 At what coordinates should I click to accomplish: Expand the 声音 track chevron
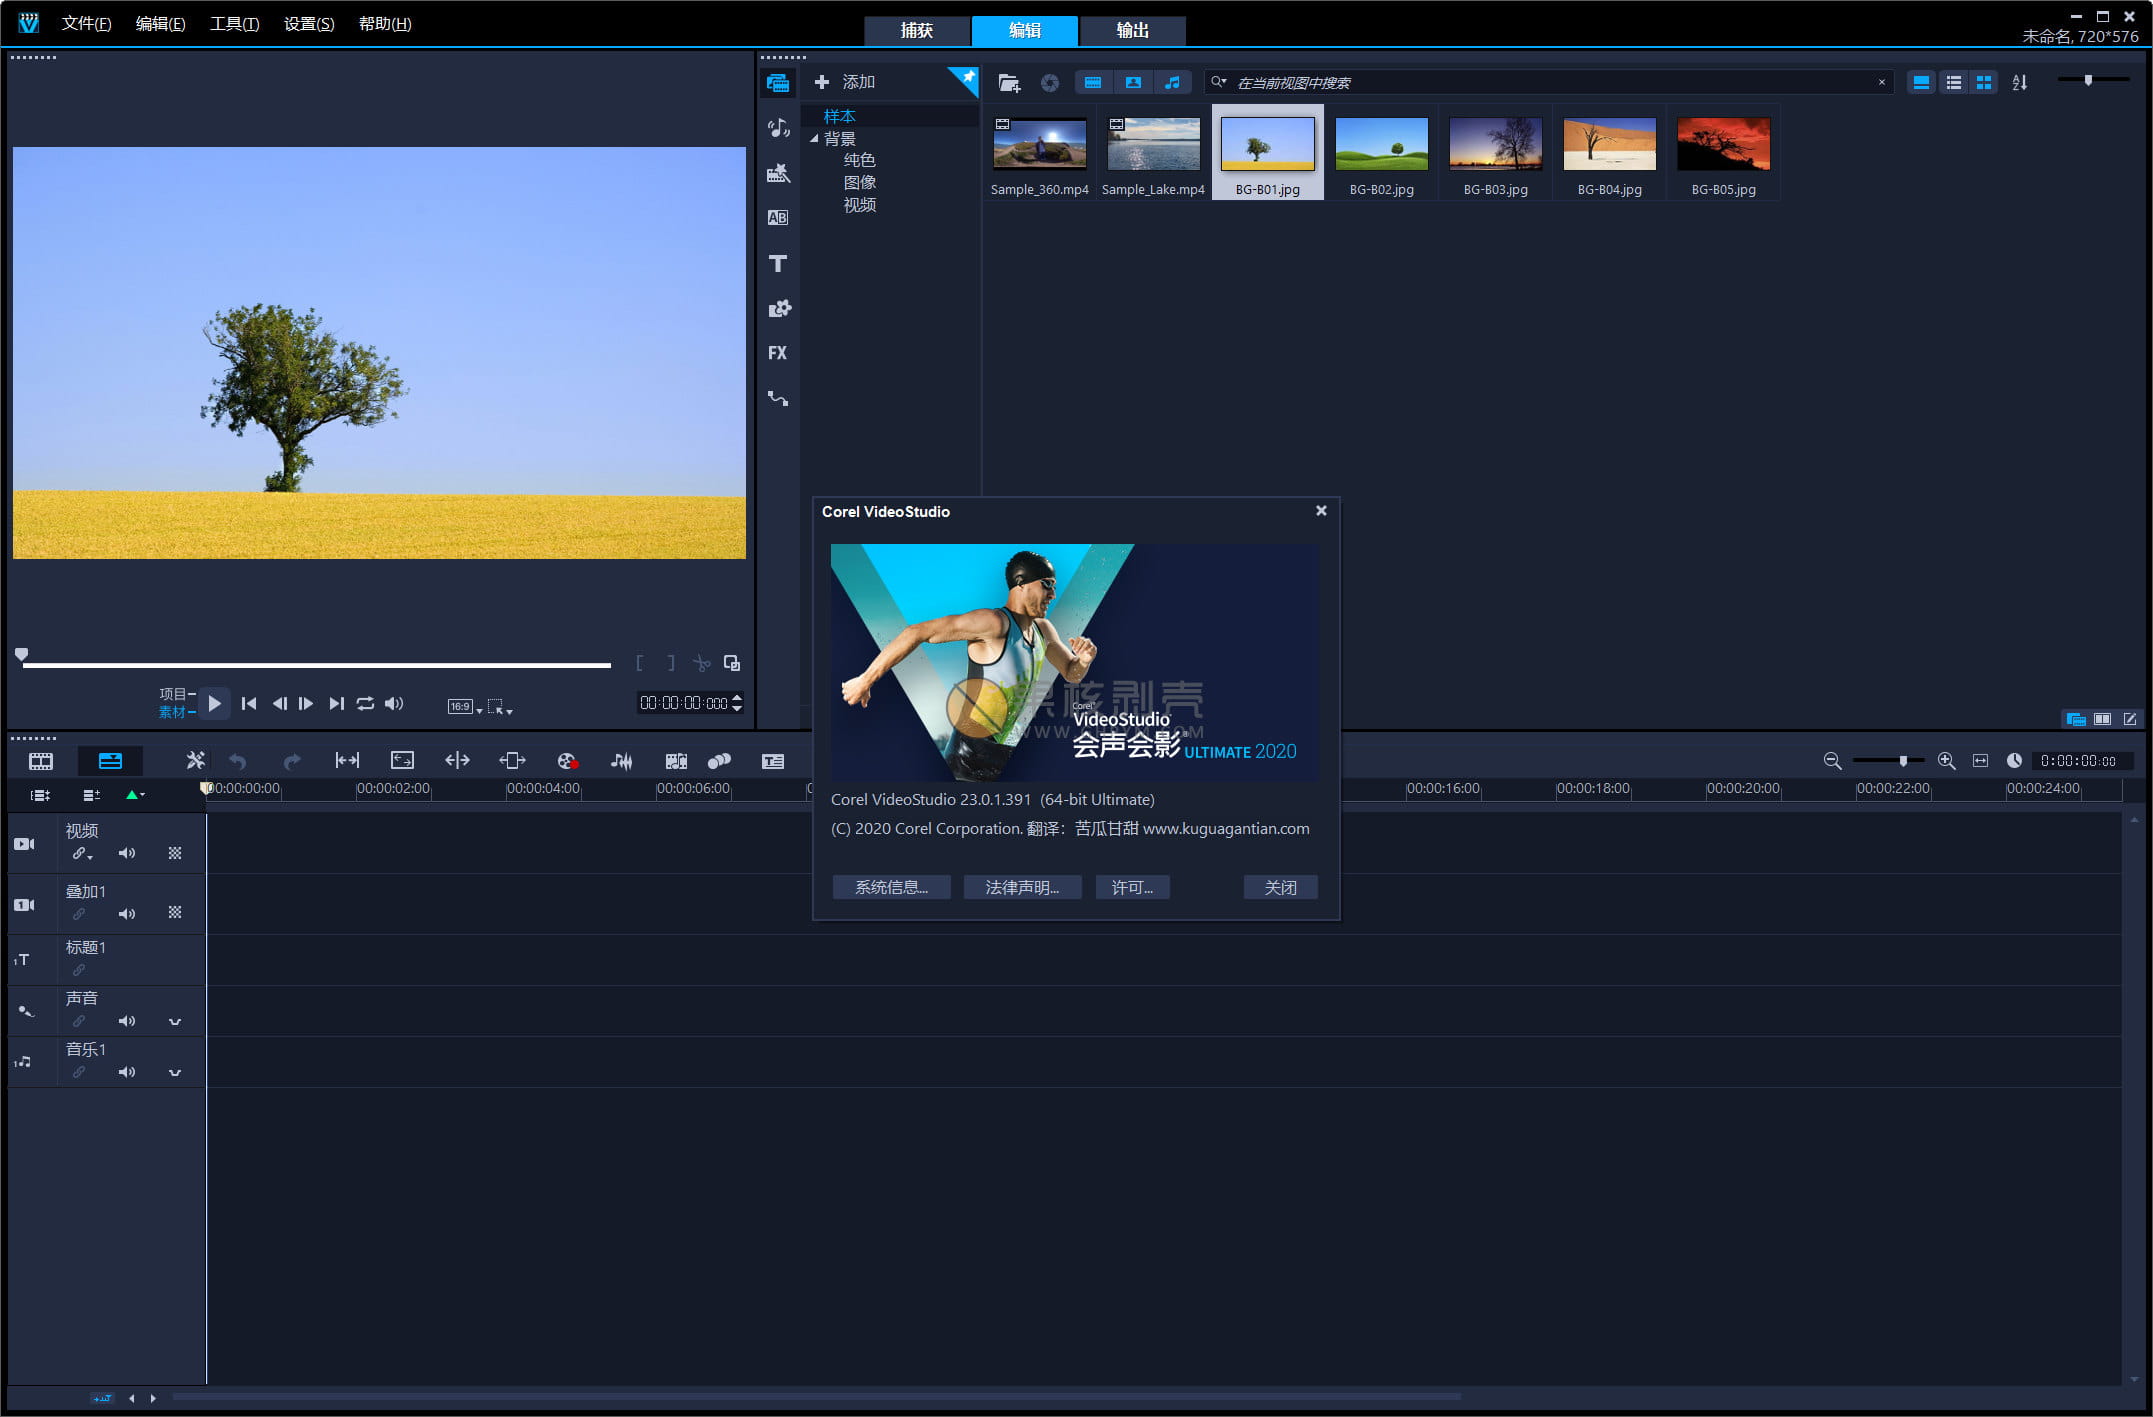(x=175, y=1022)
